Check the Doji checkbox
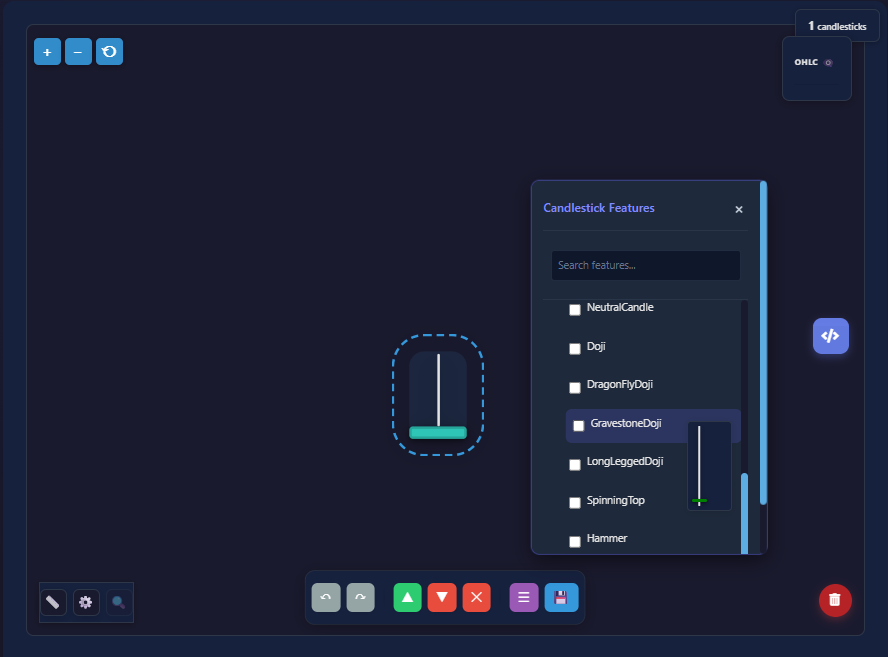 pos(575,348)
